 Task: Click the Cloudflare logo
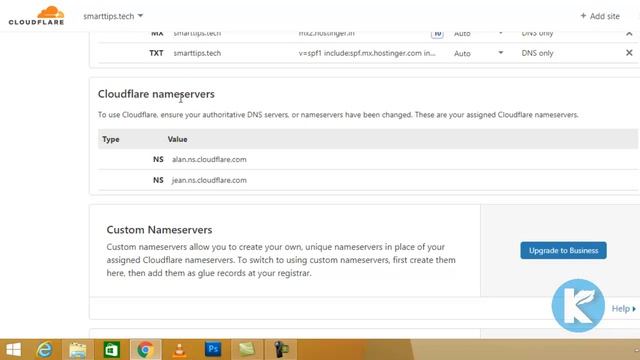(36, 16)
